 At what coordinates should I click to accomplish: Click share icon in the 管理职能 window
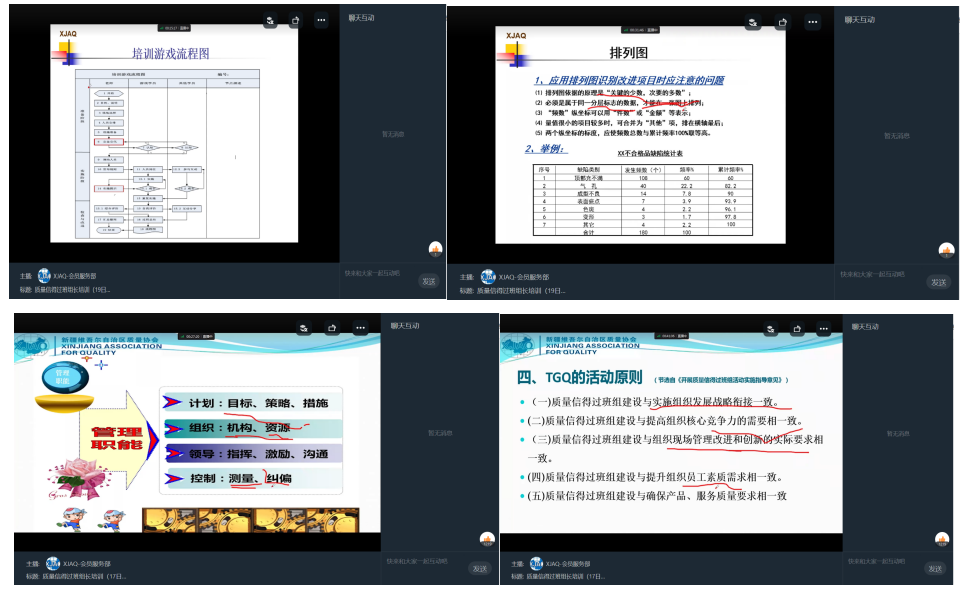point(333,327)
